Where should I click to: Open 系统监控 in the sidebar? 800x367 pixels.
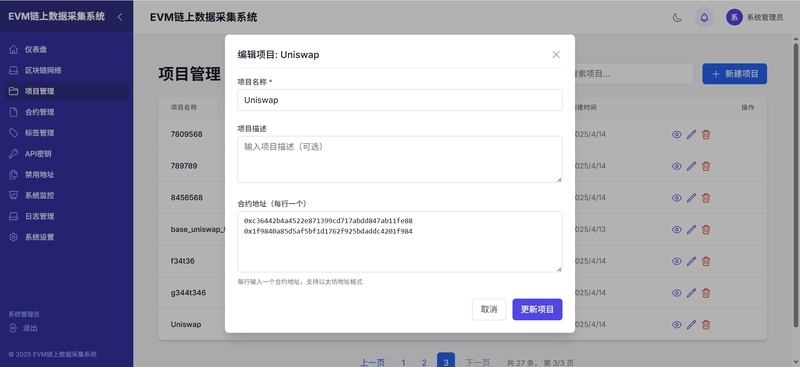click(x=66, y=195)
